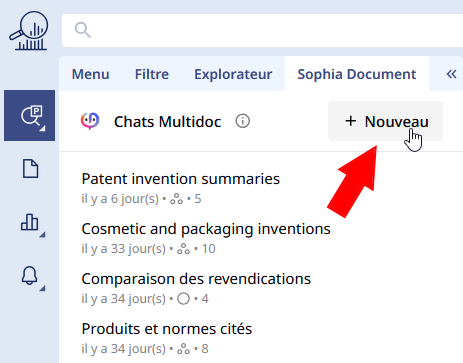Viewport: 463px width, 363px height.
Task: Open the alerts bell sidebar icon
Action: coord(29,276)
